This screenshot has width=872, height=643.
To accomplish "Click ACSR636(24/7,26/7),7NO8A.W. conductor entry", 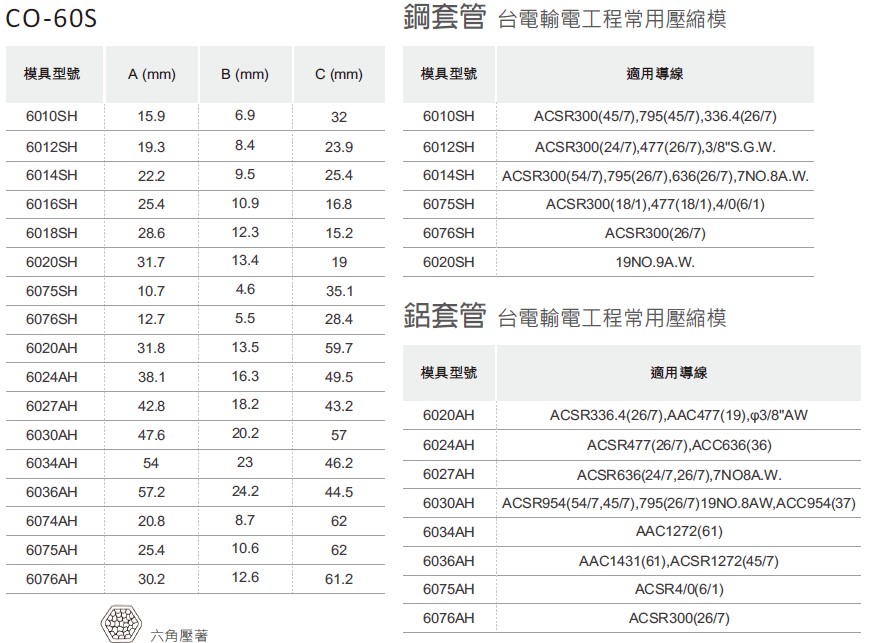I will [679, 475].
